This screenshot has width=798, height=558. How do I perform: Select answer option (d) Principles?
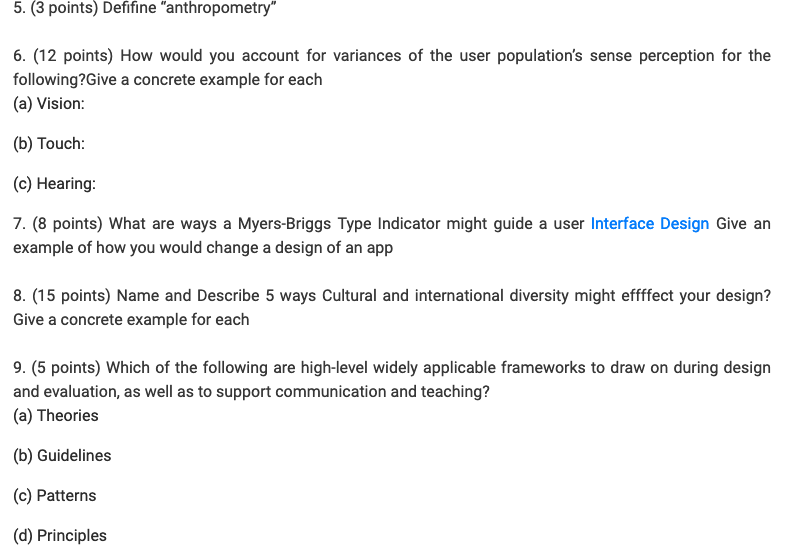click(60, 536)
